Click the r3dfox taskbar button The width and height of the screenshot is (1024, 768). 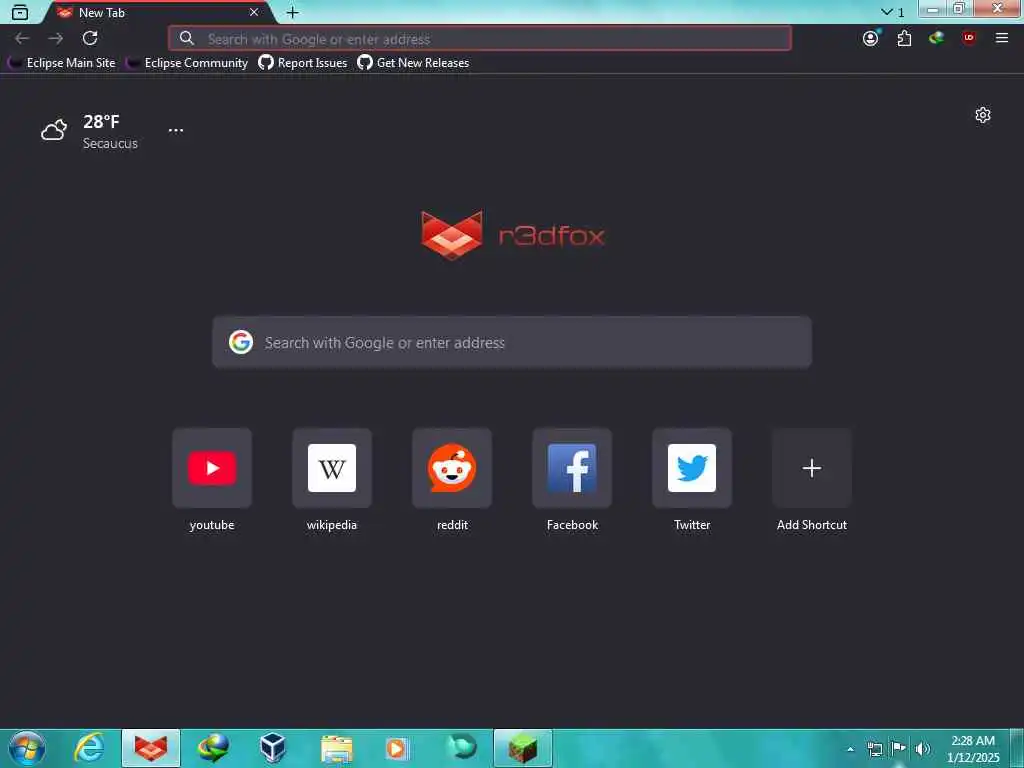[x=151, y=748]
